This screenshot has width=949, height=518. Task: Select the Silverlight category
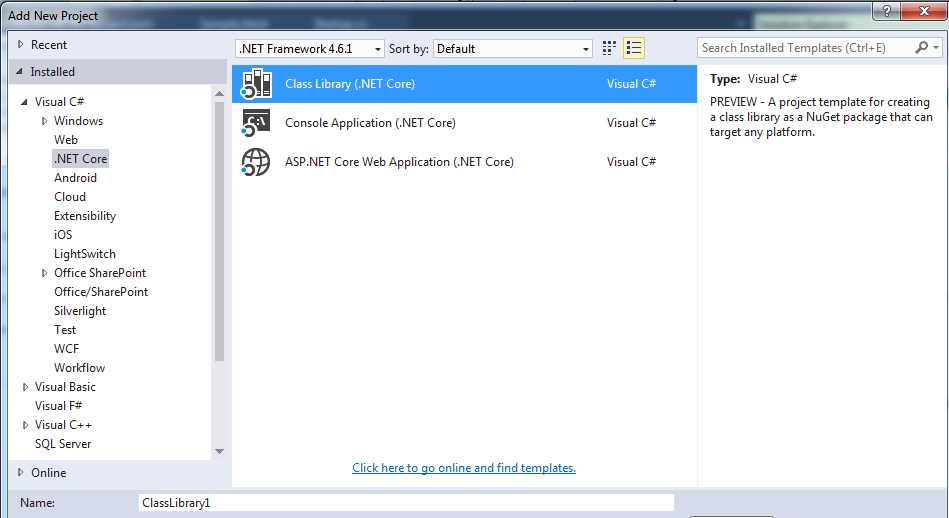[x=80, y=311]
